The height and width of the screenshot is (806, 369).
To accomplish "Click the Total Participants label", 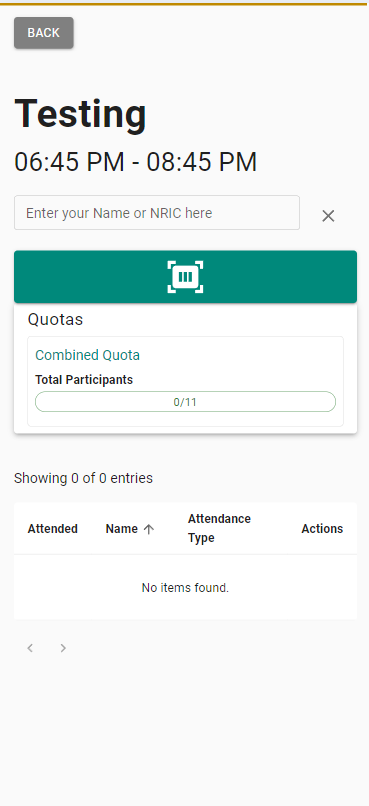I will click(84, 380).
